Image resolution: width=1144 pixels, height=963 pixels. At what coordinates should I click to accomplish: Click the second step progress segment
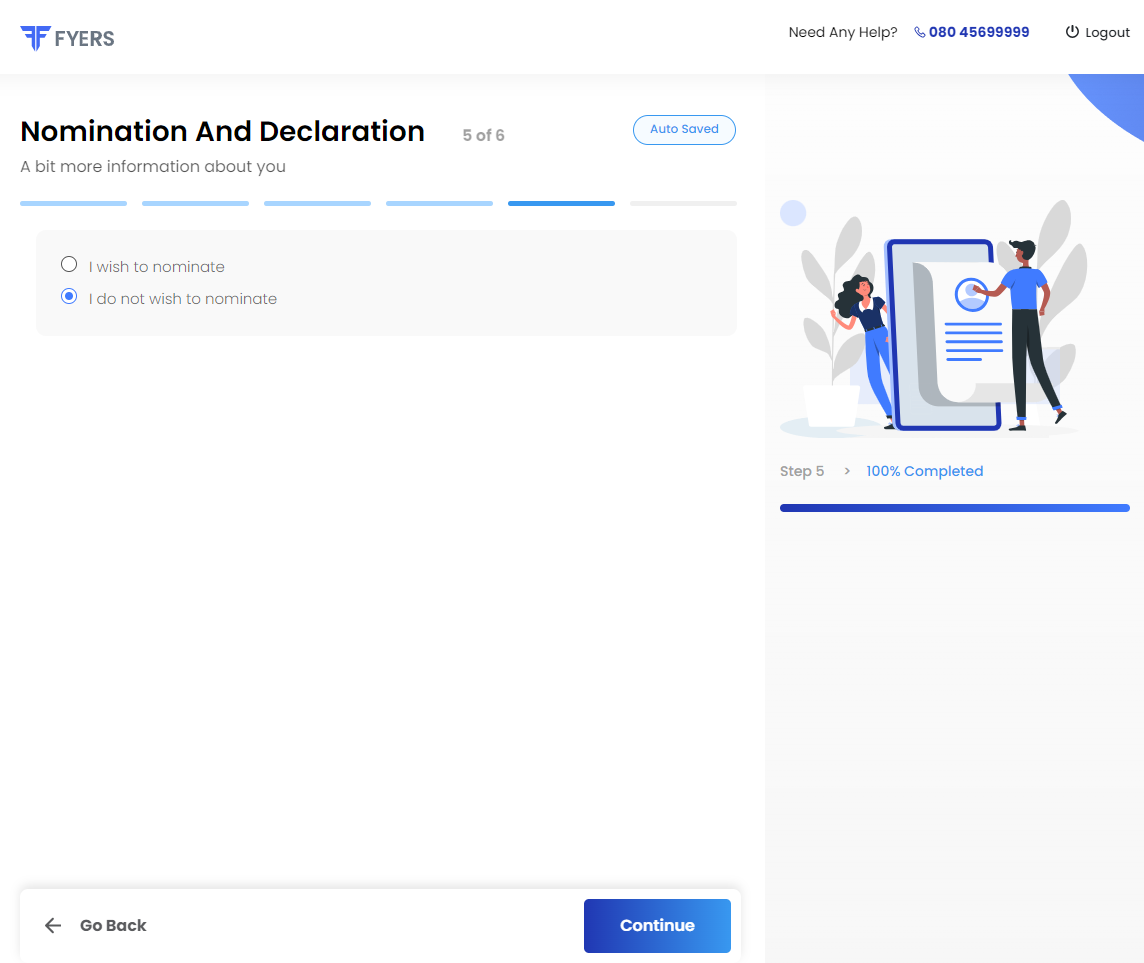195,204
